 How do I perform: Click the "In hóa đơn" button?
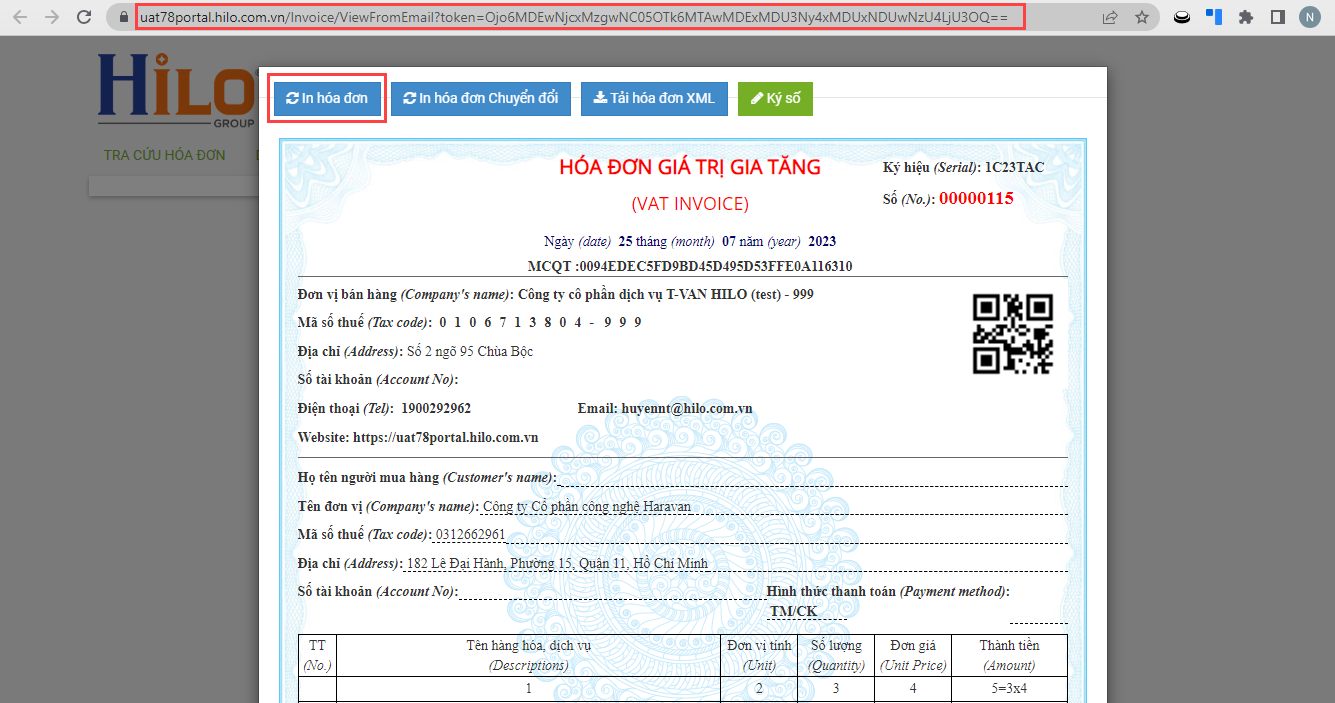327,98
